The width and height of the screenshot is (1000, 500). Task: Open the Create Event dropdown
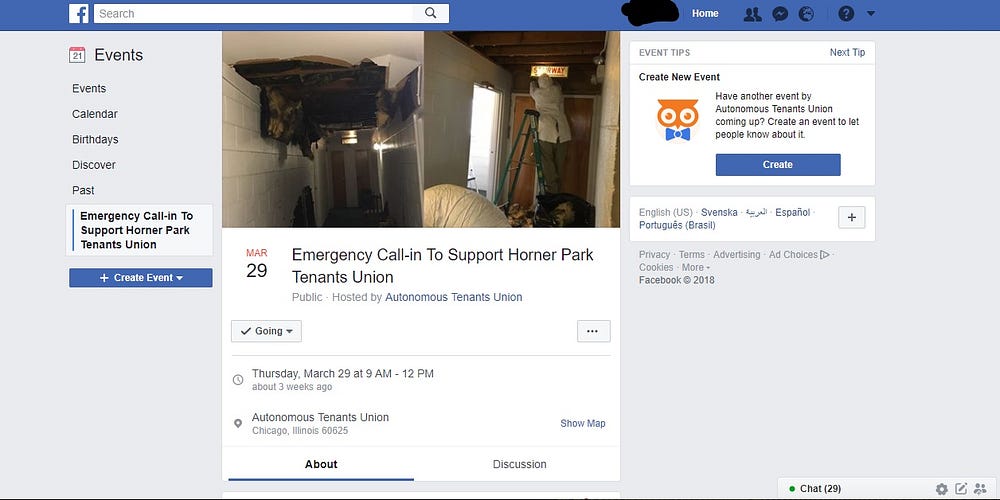pos(141,278)
